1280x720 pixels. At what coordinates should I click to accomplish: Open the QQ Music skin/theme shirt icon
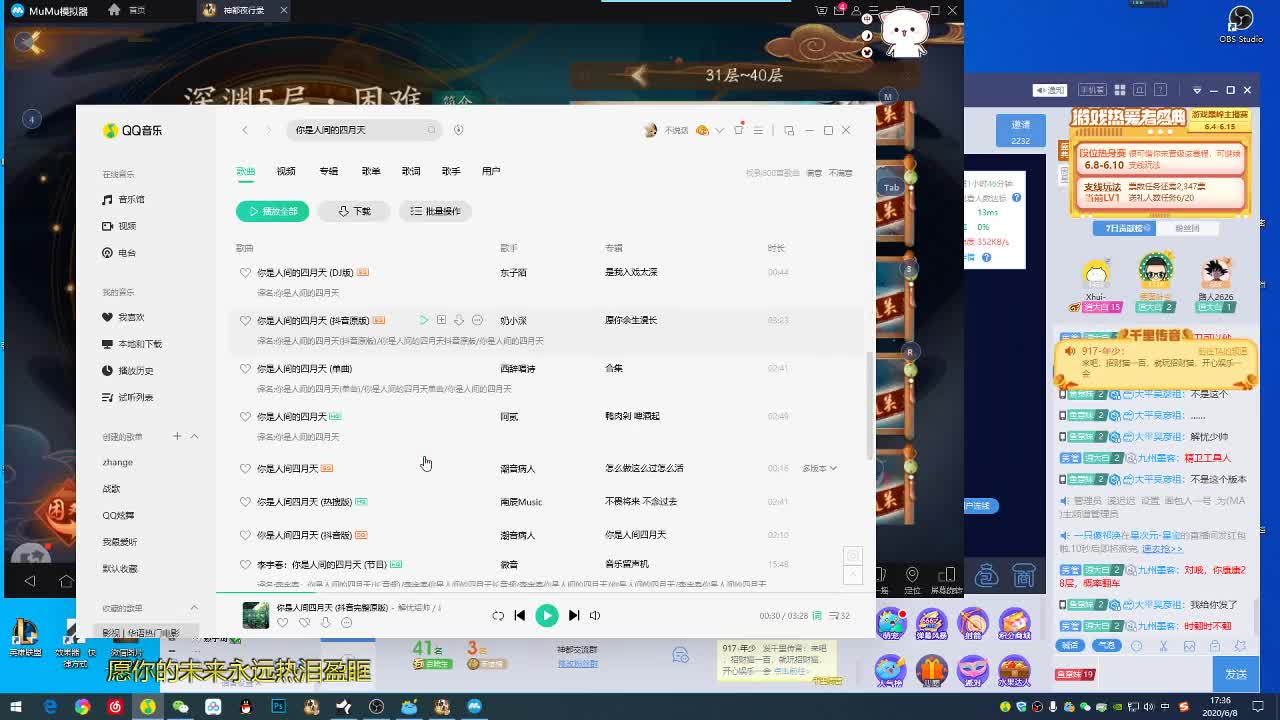click(739, 130)
